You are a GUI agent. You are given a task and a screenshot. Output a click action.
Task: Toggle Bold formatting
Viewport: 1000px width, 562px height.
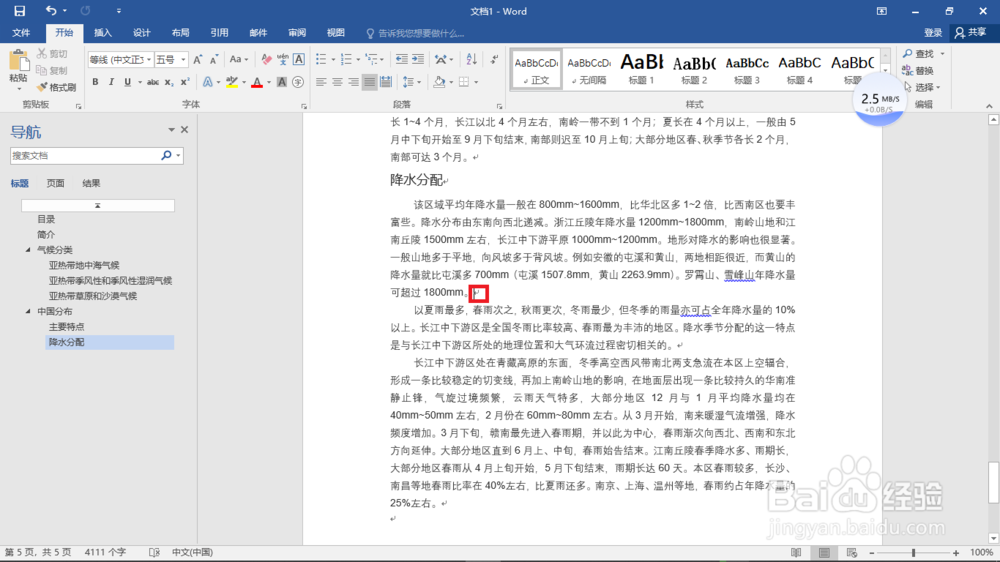[x=95, y=82]
